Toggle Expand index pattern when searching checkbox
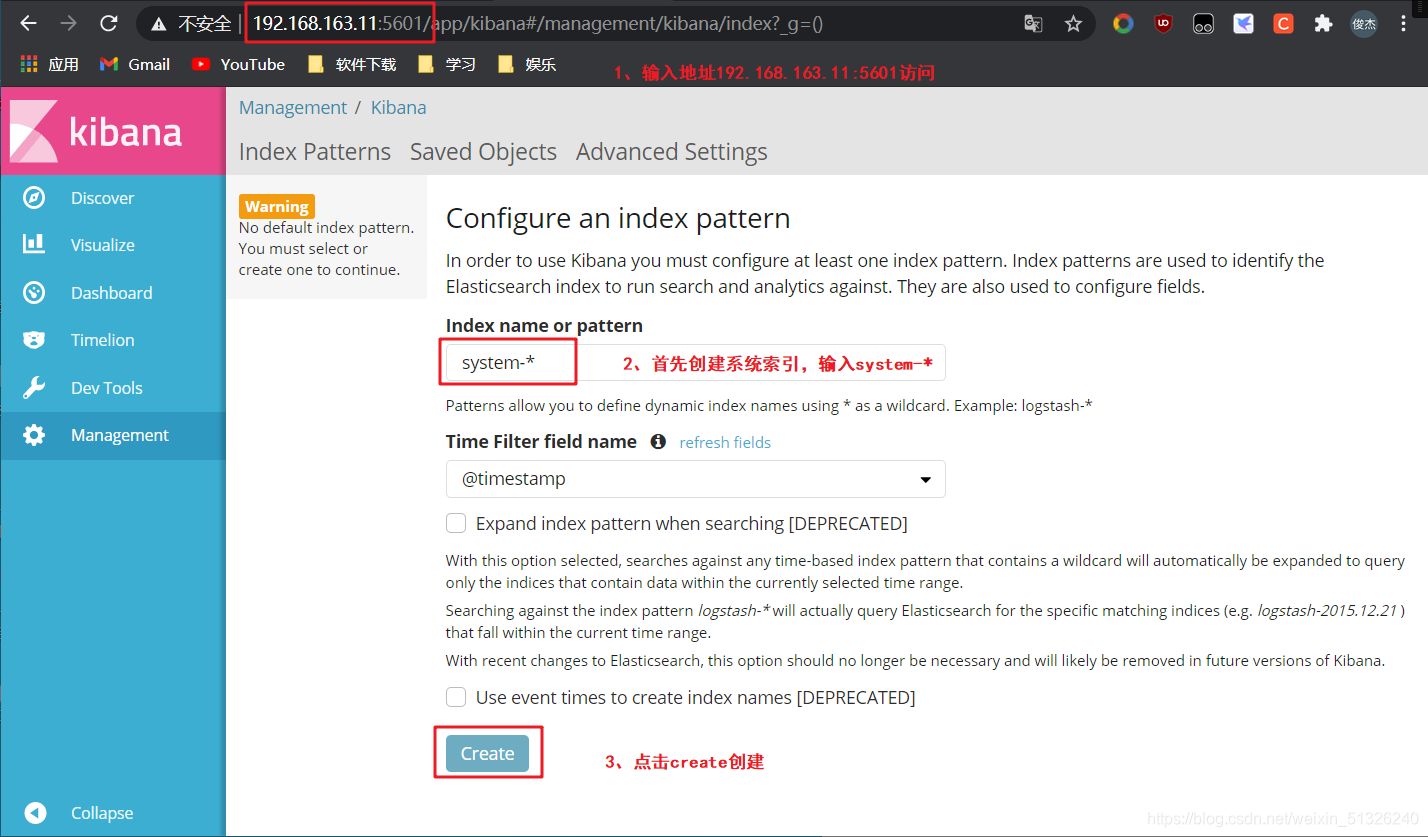The height and width of the screenshot is (837, 1428). (456, 523)
